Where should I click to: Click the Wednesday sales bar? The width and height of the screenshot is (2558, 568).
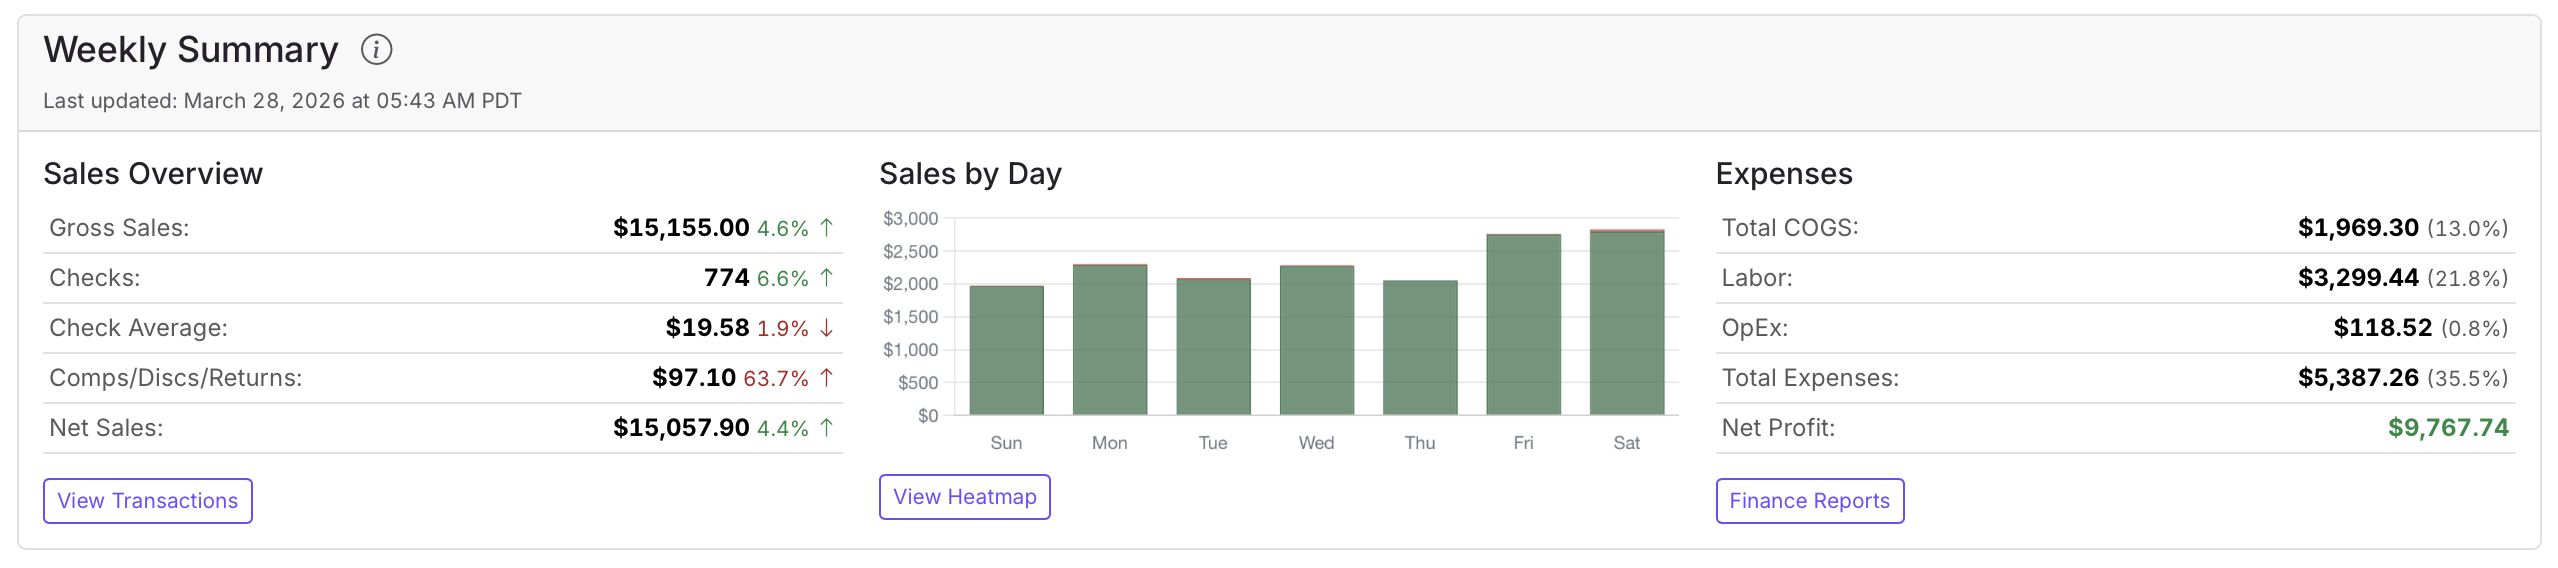pos(1317,340)
